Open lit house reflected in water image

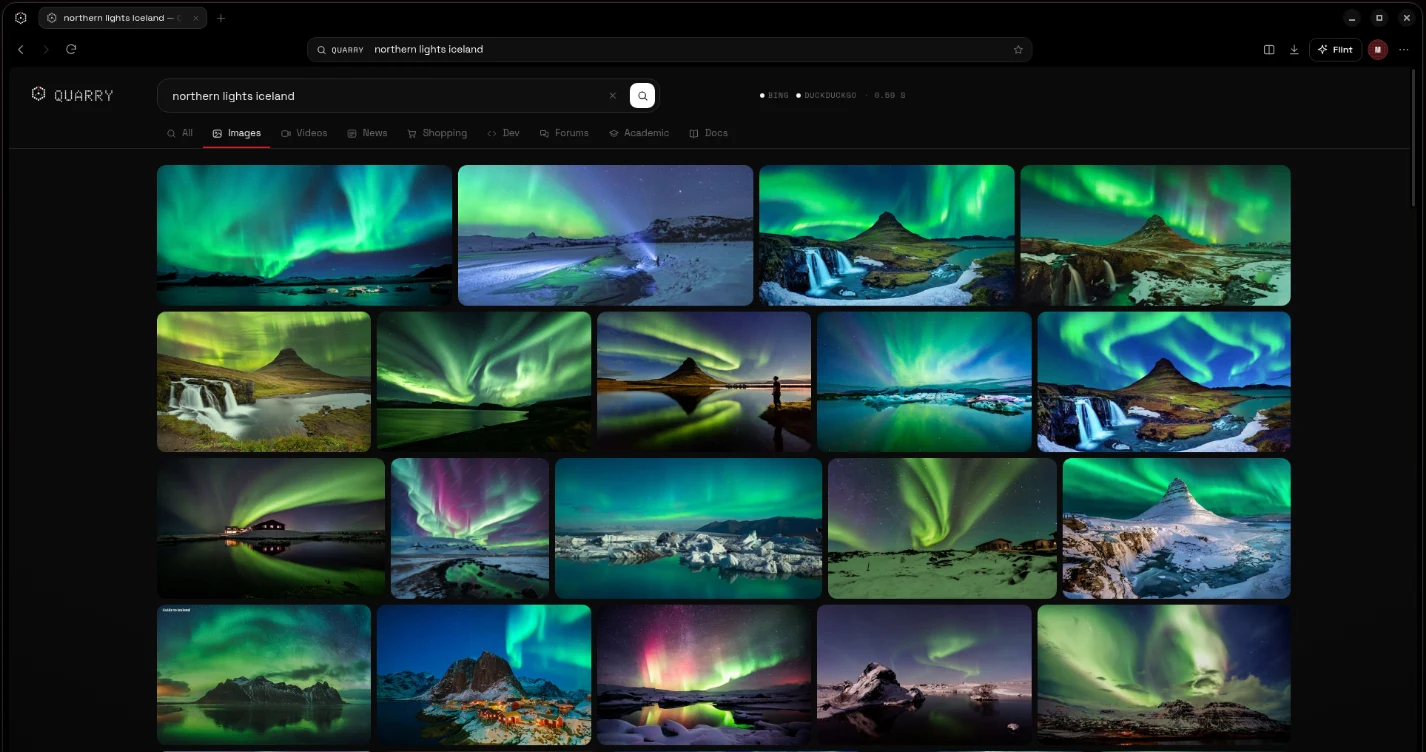coord(271,528)
